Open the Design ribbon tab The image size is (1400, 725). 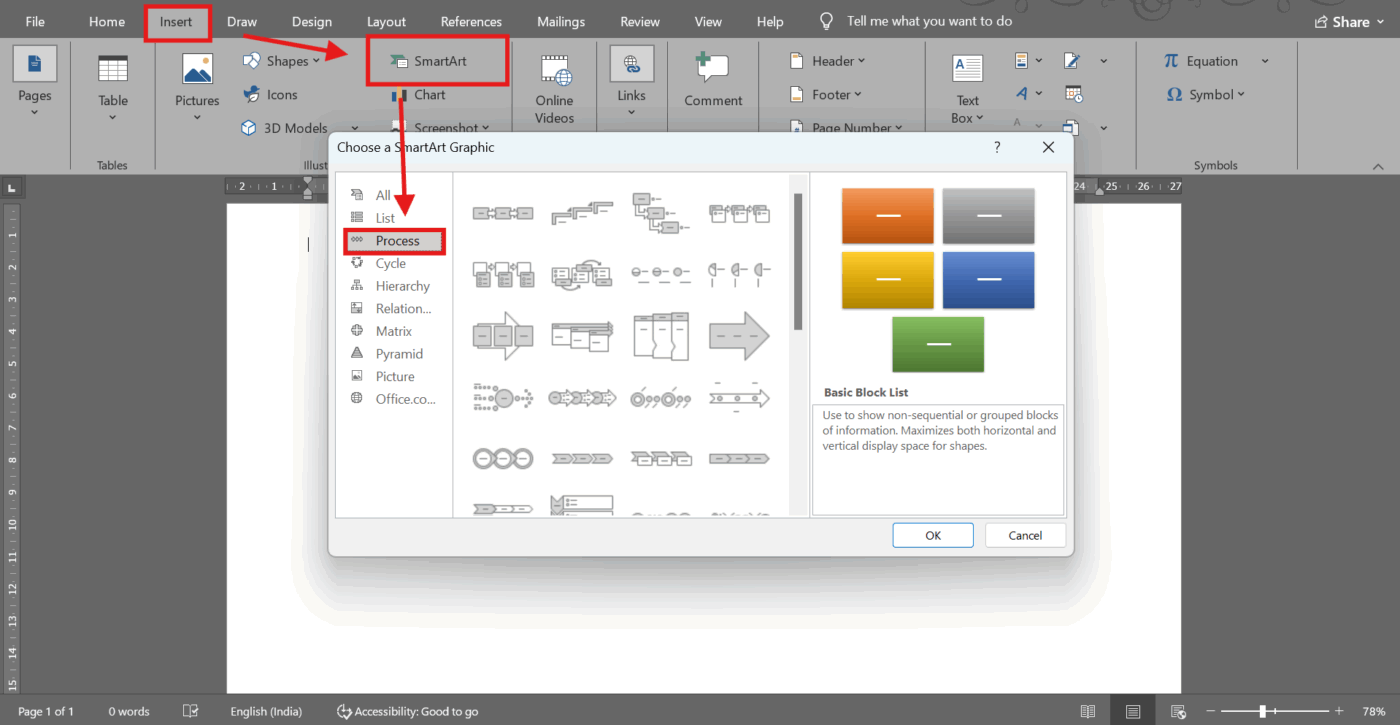[x=311, y=20]
